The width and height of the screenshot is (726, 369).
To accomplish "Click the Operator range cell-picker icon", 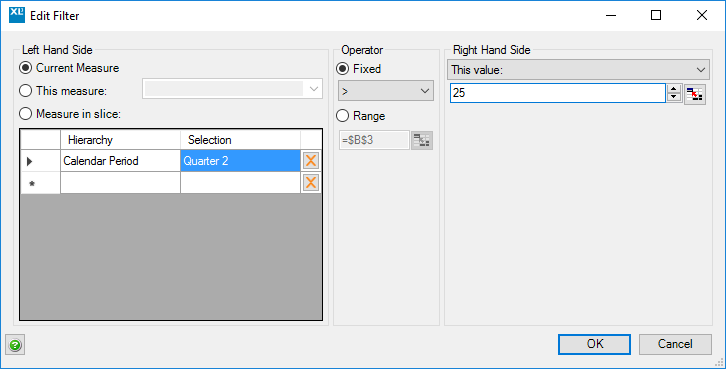I will point(422,140).
